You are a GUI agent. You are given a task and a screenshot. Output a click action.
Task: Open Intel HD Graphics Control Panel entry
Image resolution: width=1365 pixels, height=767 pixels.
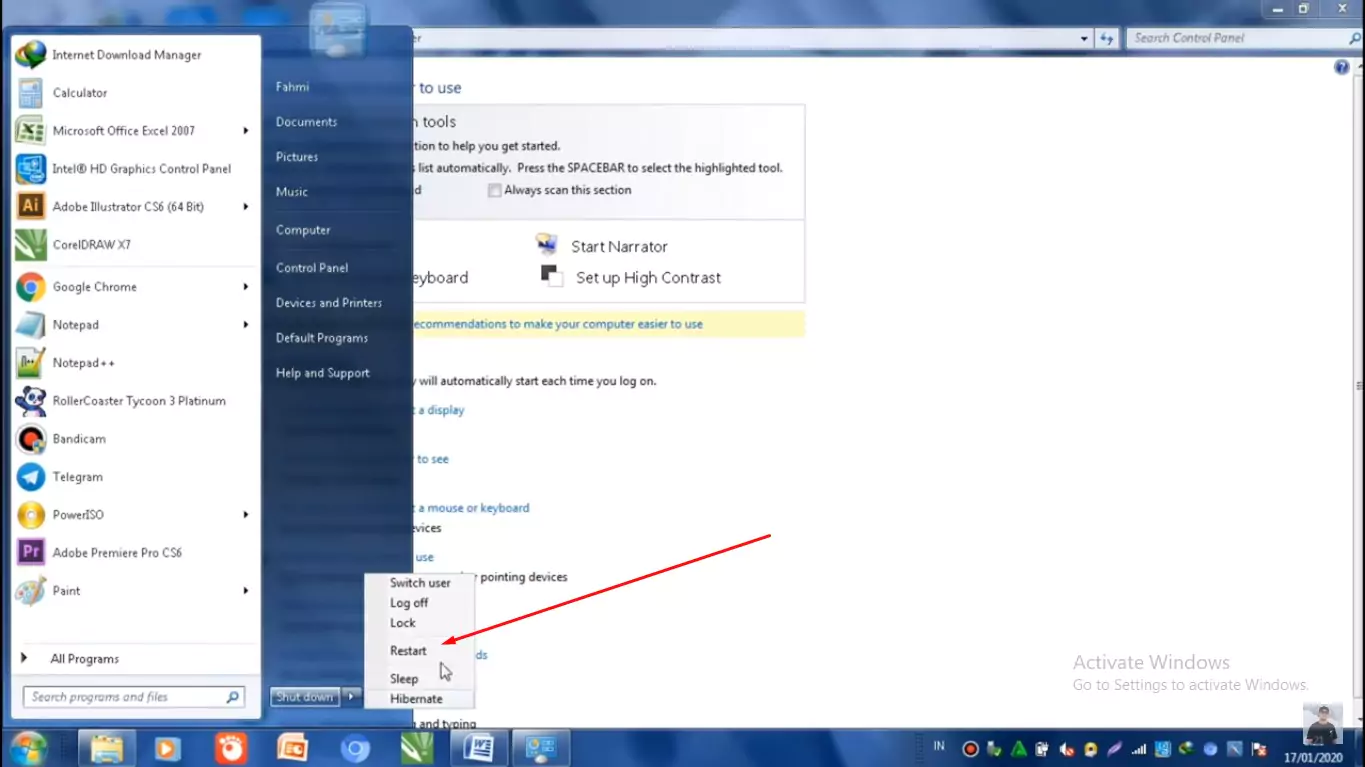pyautogui.click(x=135, y=169)
